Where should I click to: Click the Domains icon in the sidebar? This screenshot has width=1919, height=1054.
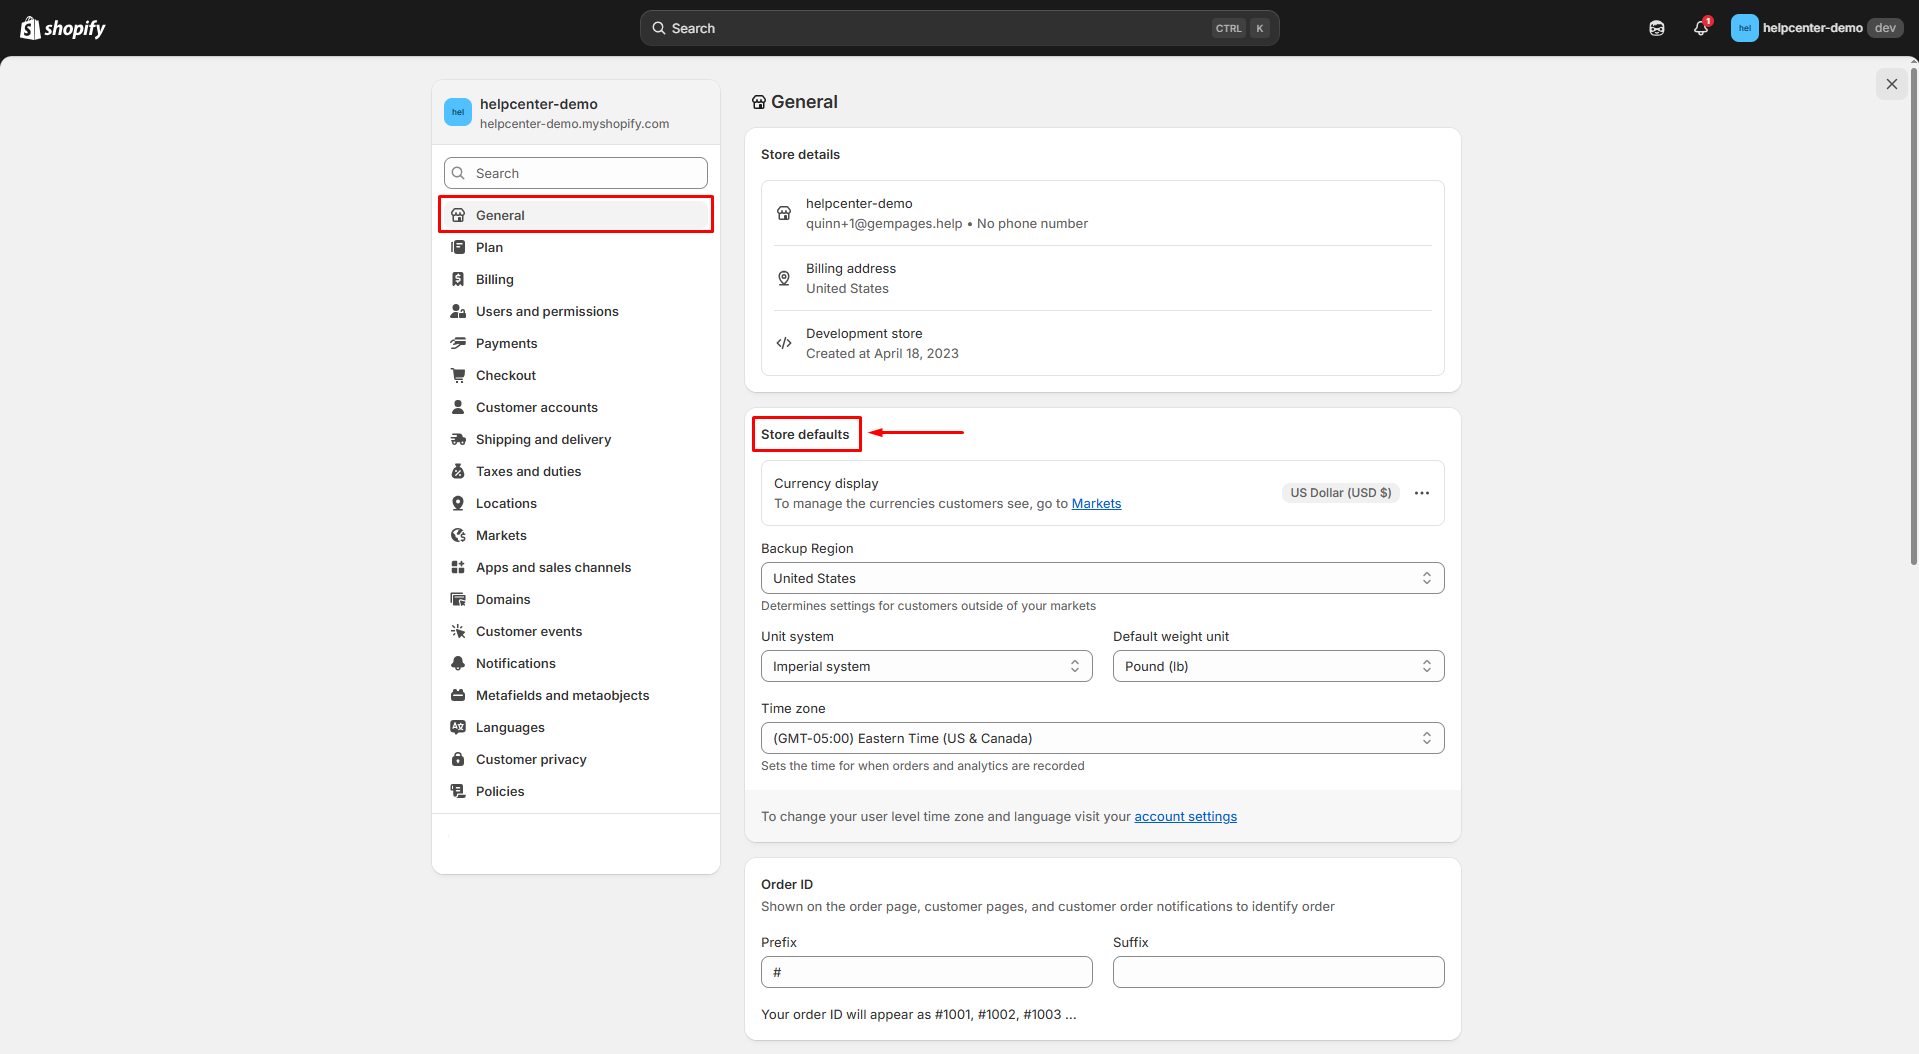(458, 599)
